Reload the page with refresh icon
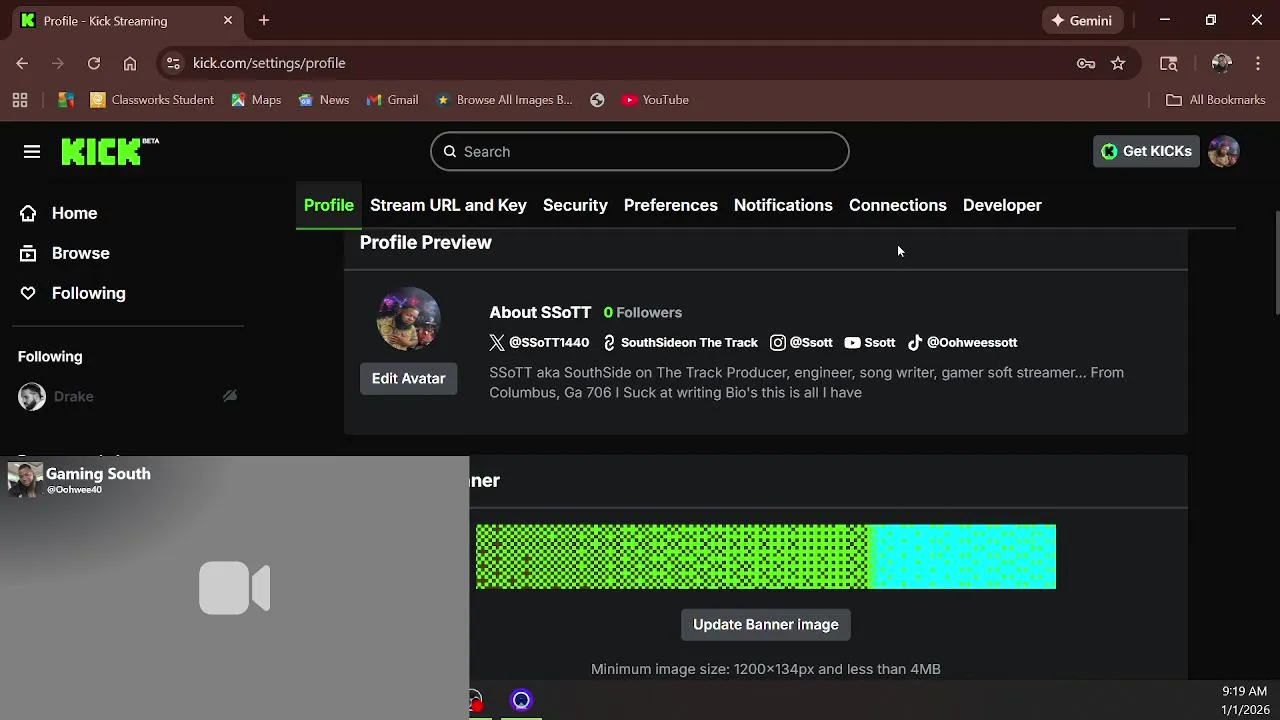The image size is (1280, 720). 94,63
